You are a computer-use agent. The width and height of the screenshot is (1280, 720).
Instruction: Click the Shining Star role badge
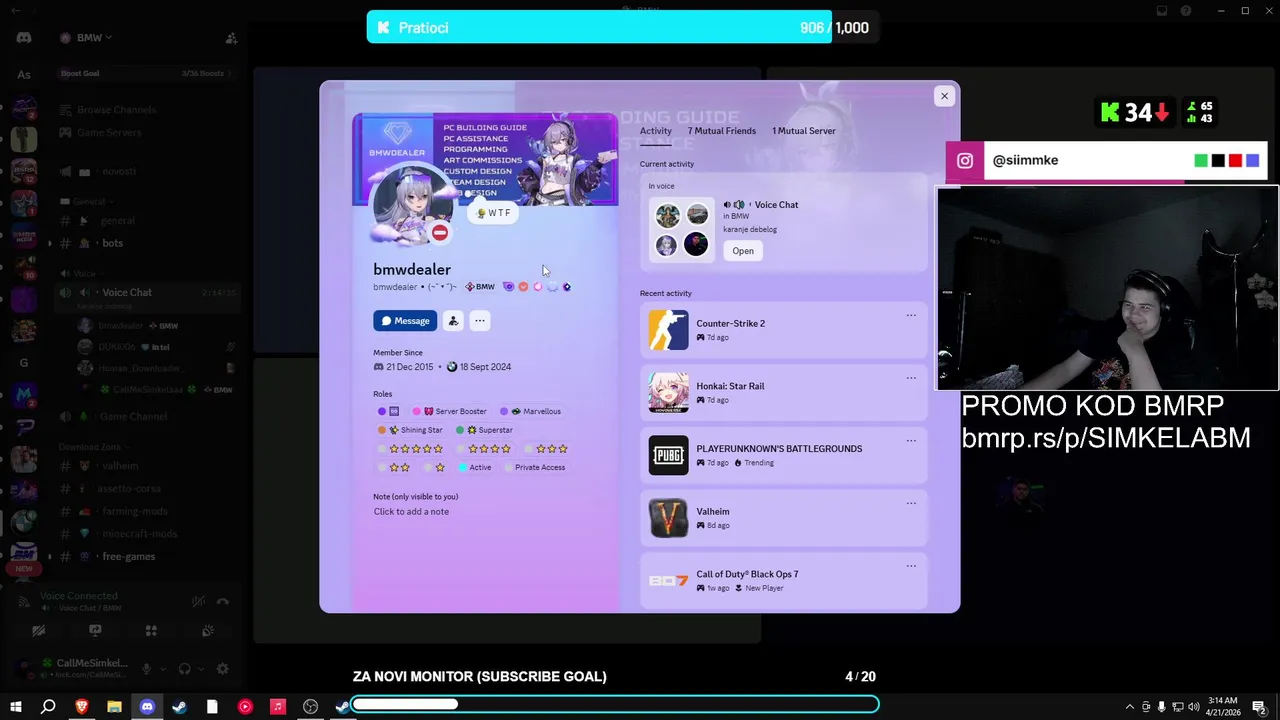coord(411,430)
